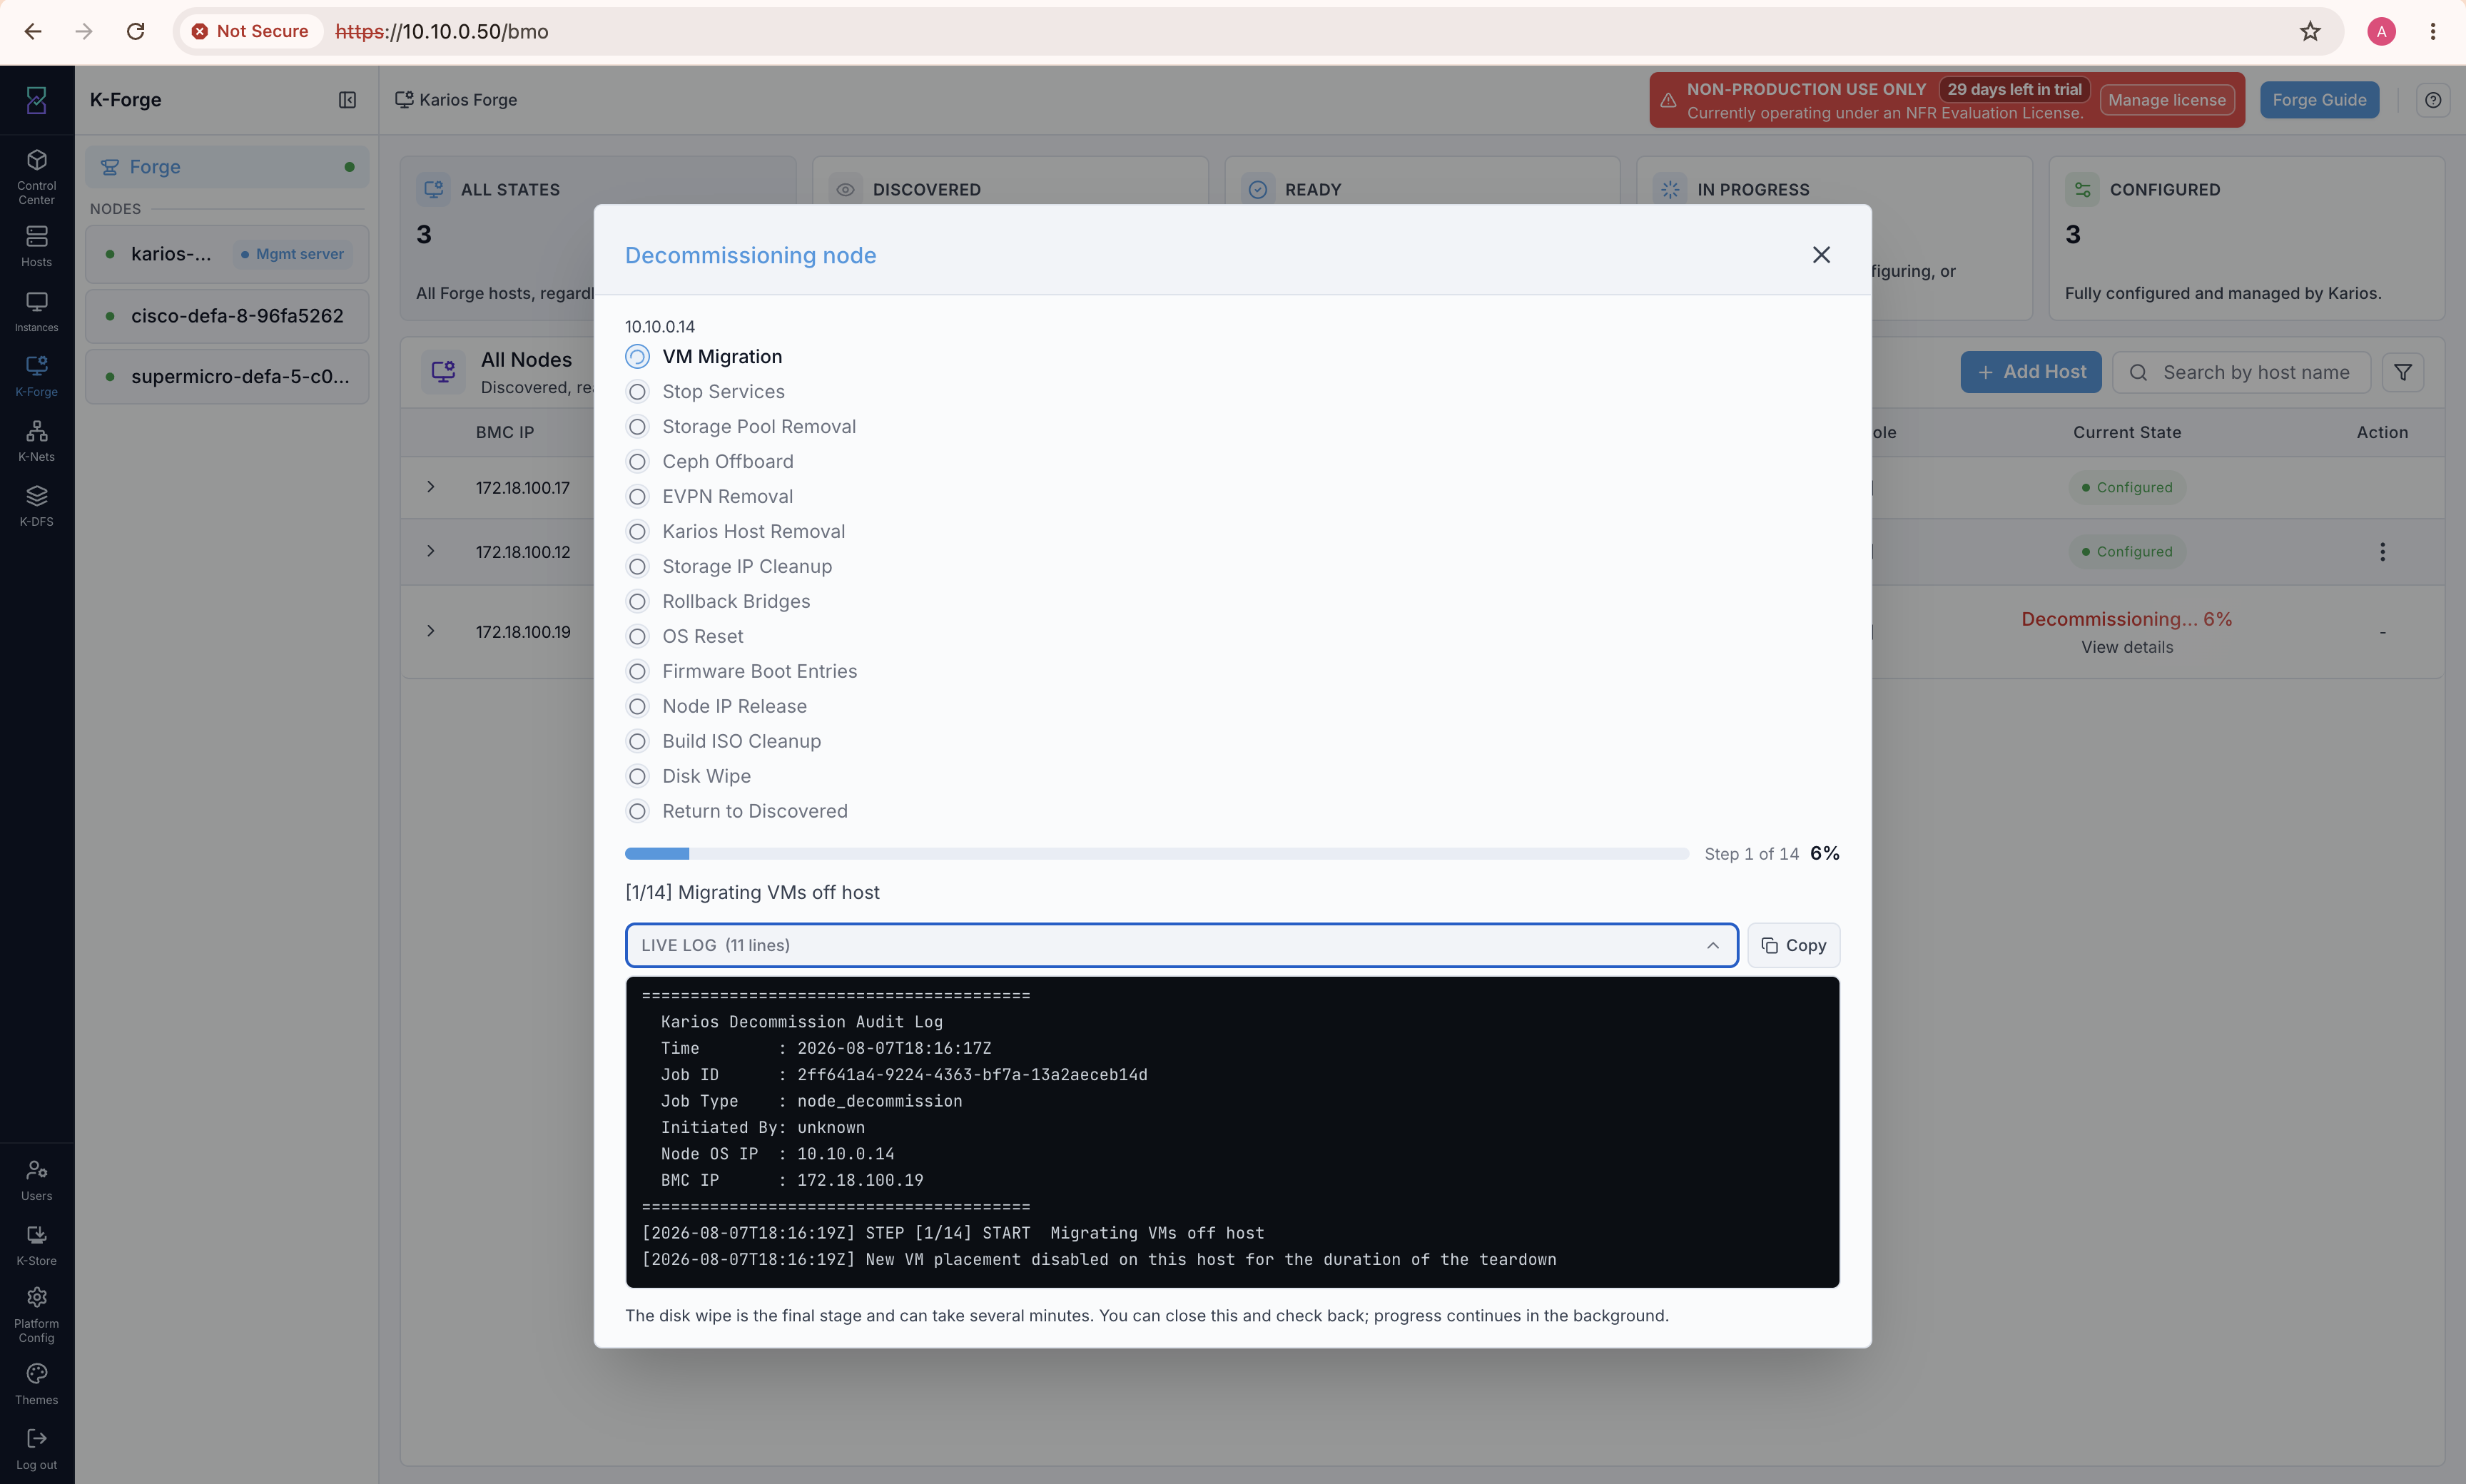Select the Ceph Offboard step circle
Viewport: 2466px width, 1484px height.
pos(637,462)
